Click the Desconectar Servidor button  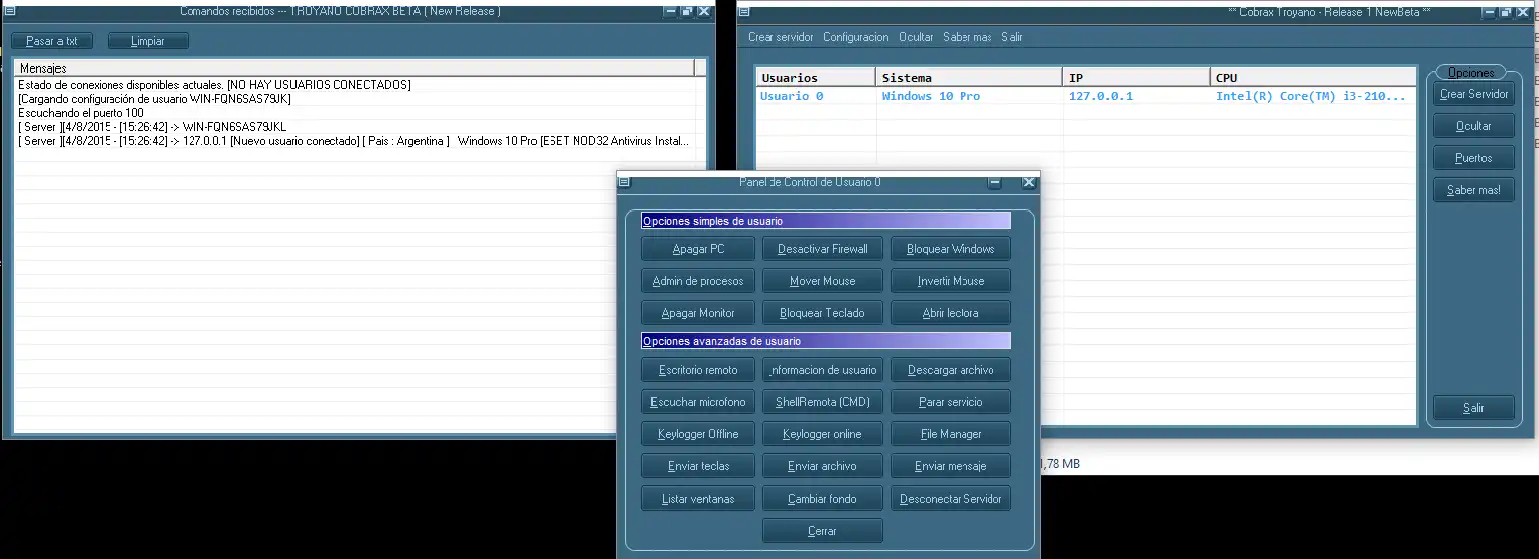click(950, 498)
